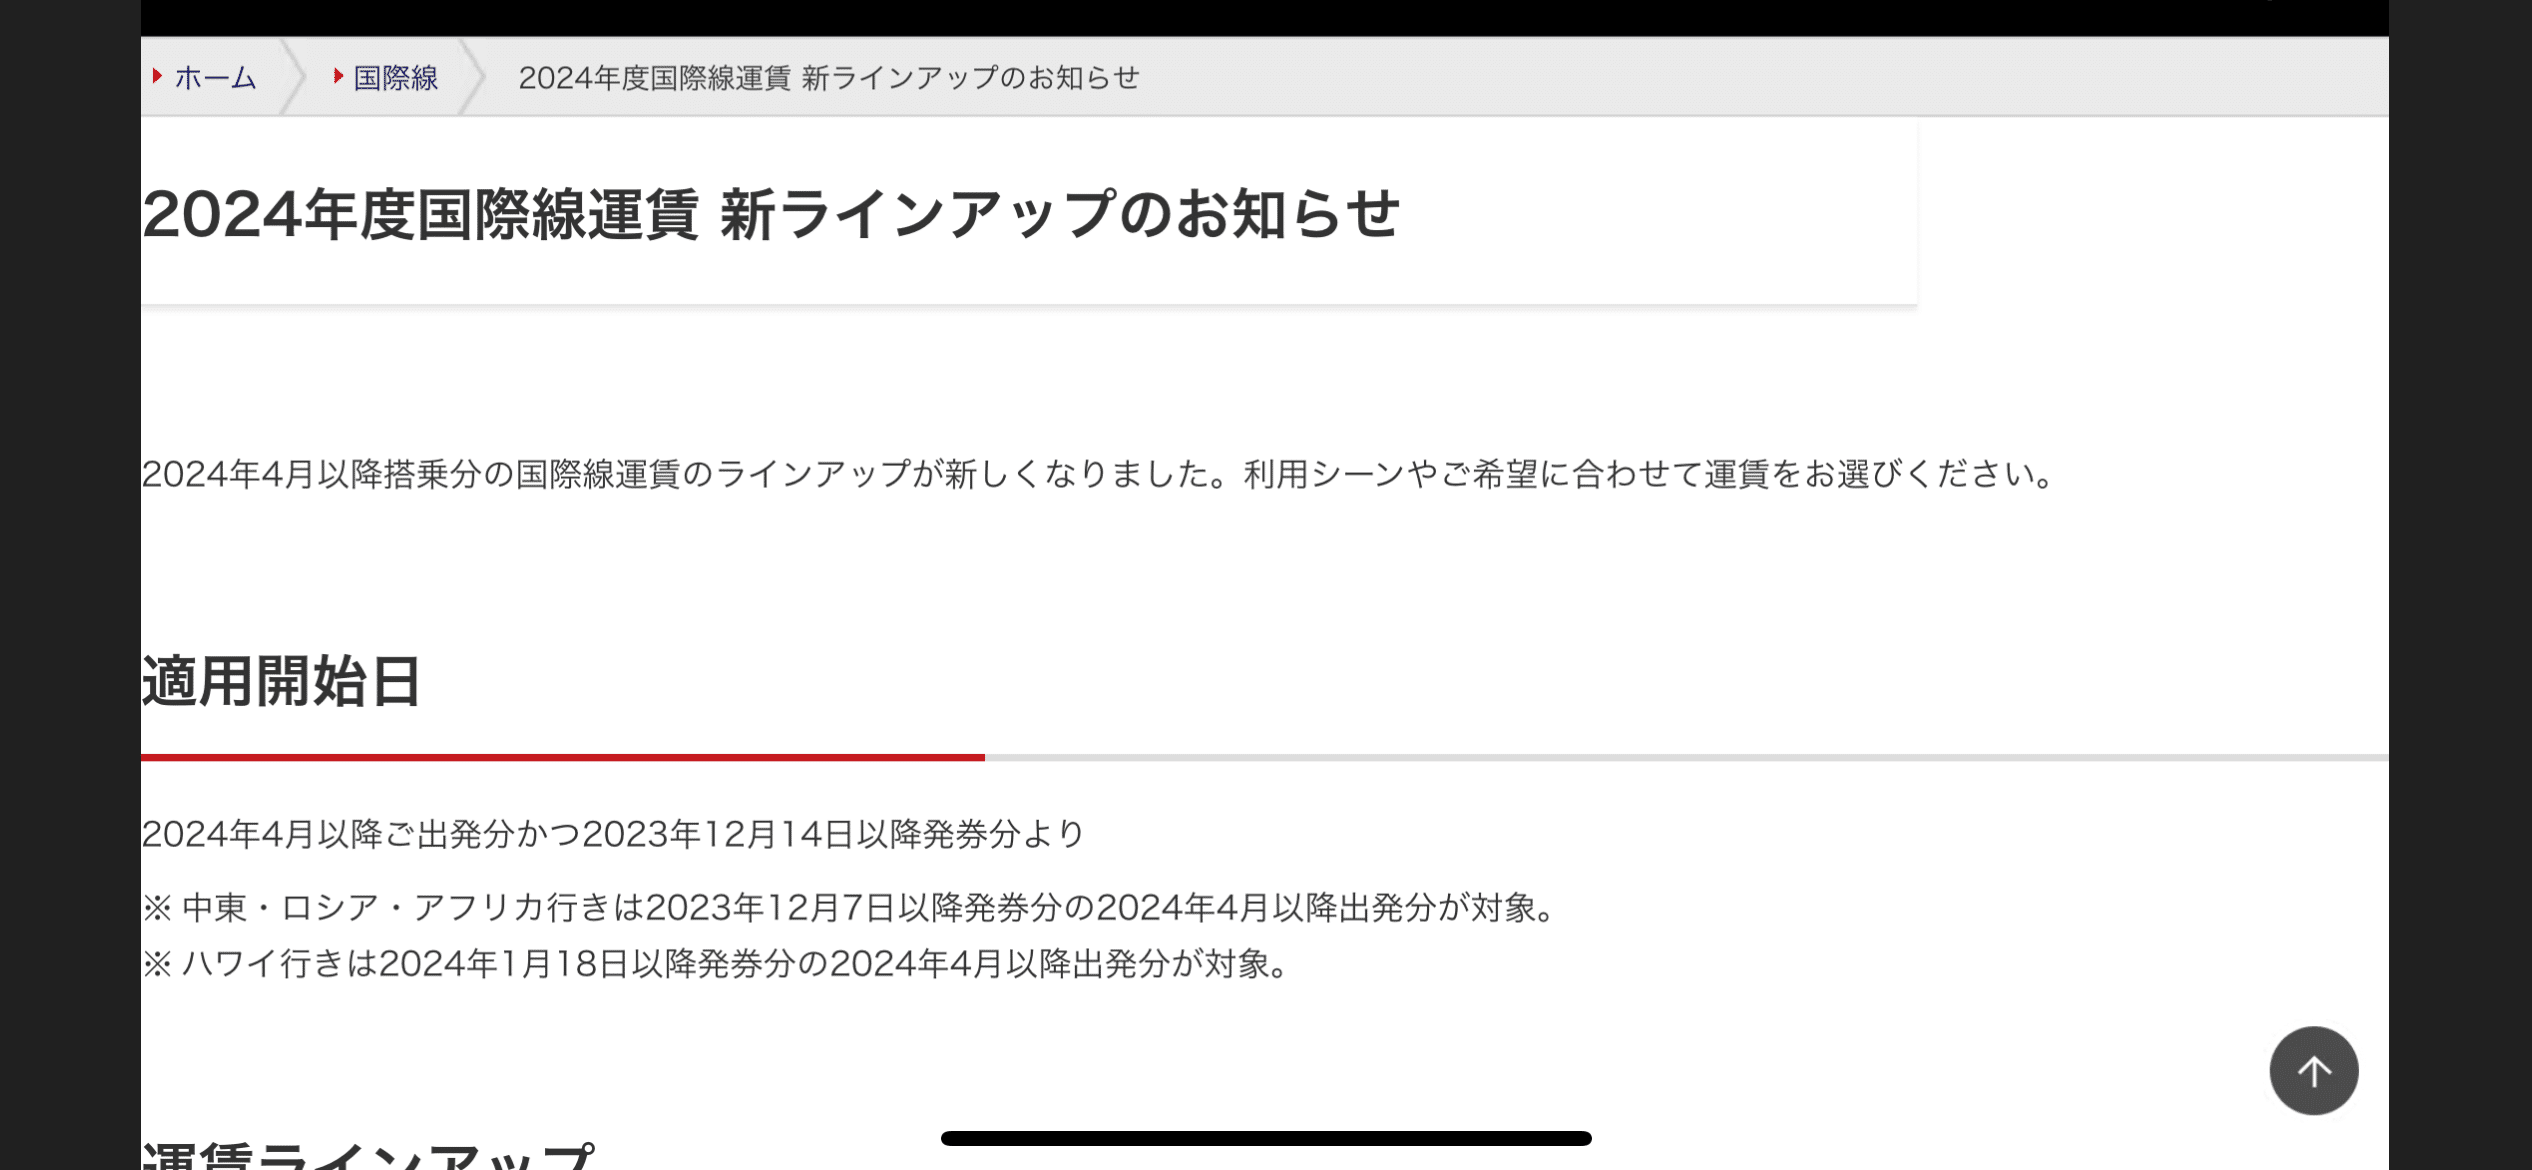Click the red underline below 適用開始日

pyautogui.click(x=563, y=757)
